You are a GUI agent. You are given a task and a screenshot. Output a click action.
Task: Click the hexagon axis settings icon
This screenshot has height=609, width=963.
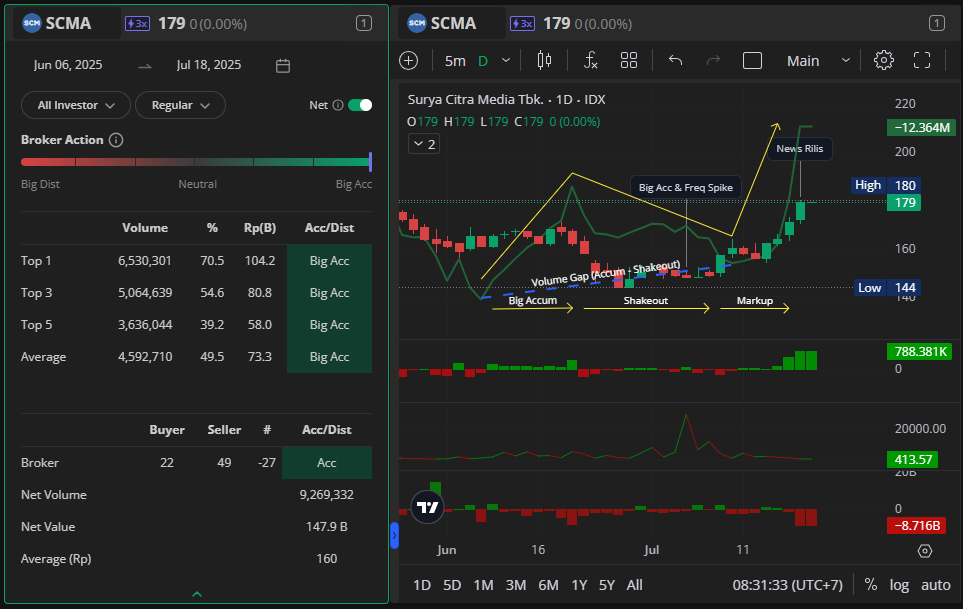(925, 551)
